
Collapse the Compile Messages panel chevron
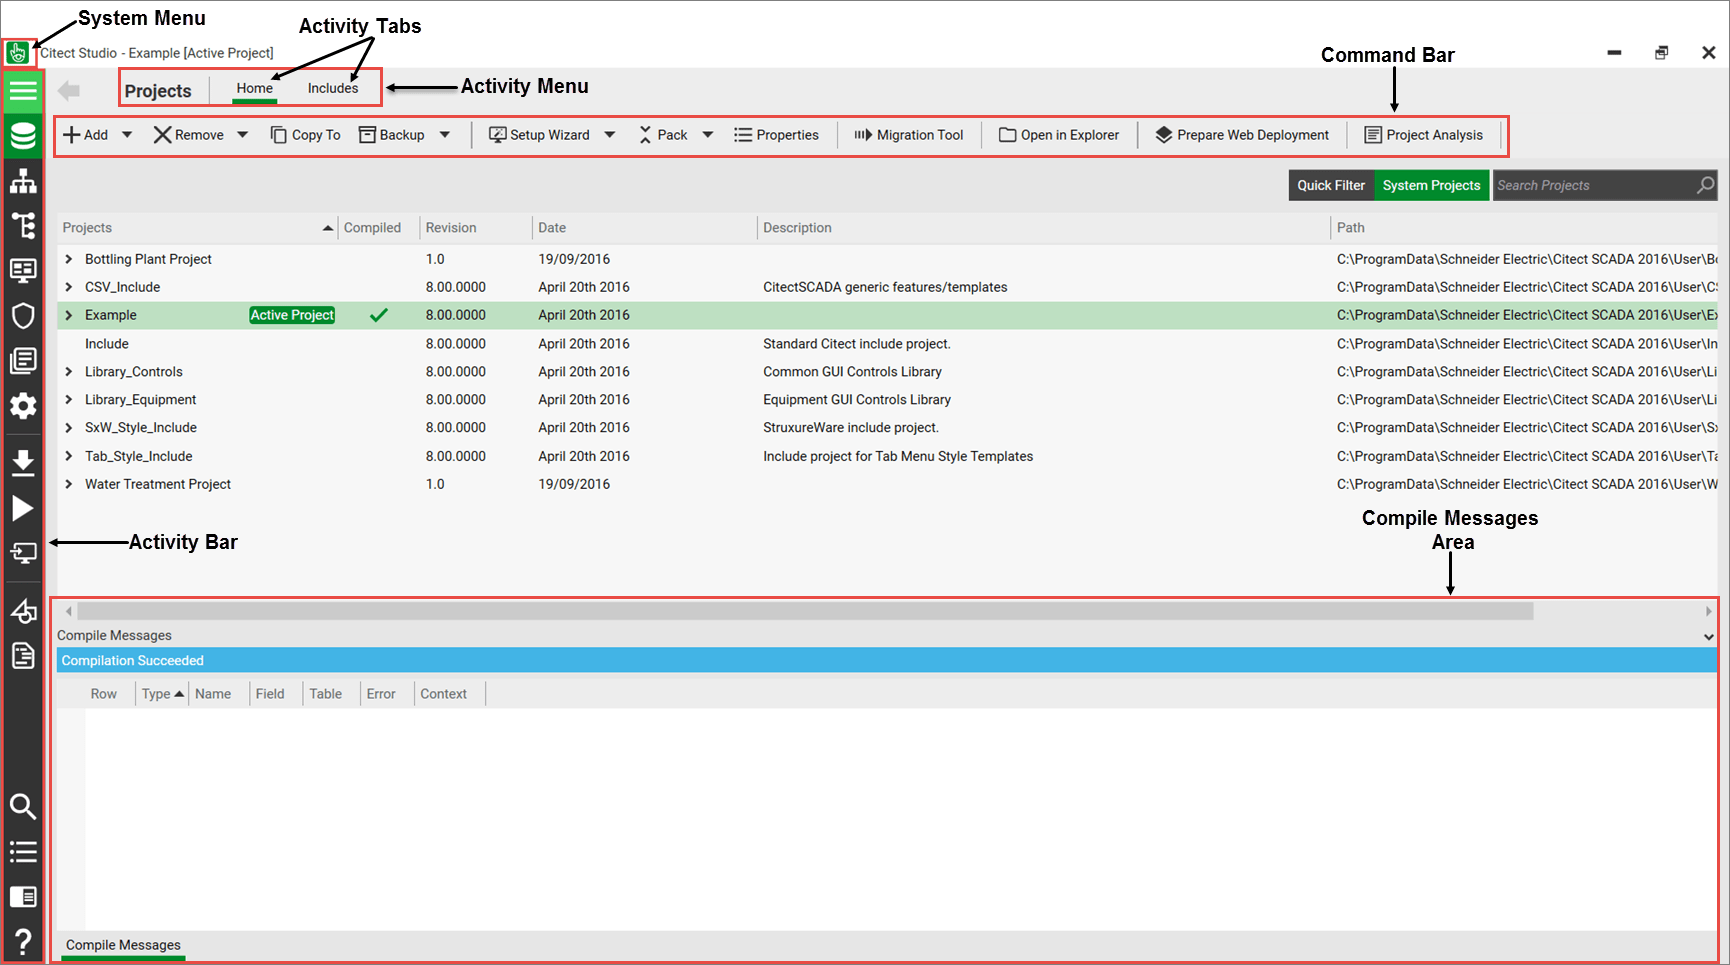[1708, 636]
